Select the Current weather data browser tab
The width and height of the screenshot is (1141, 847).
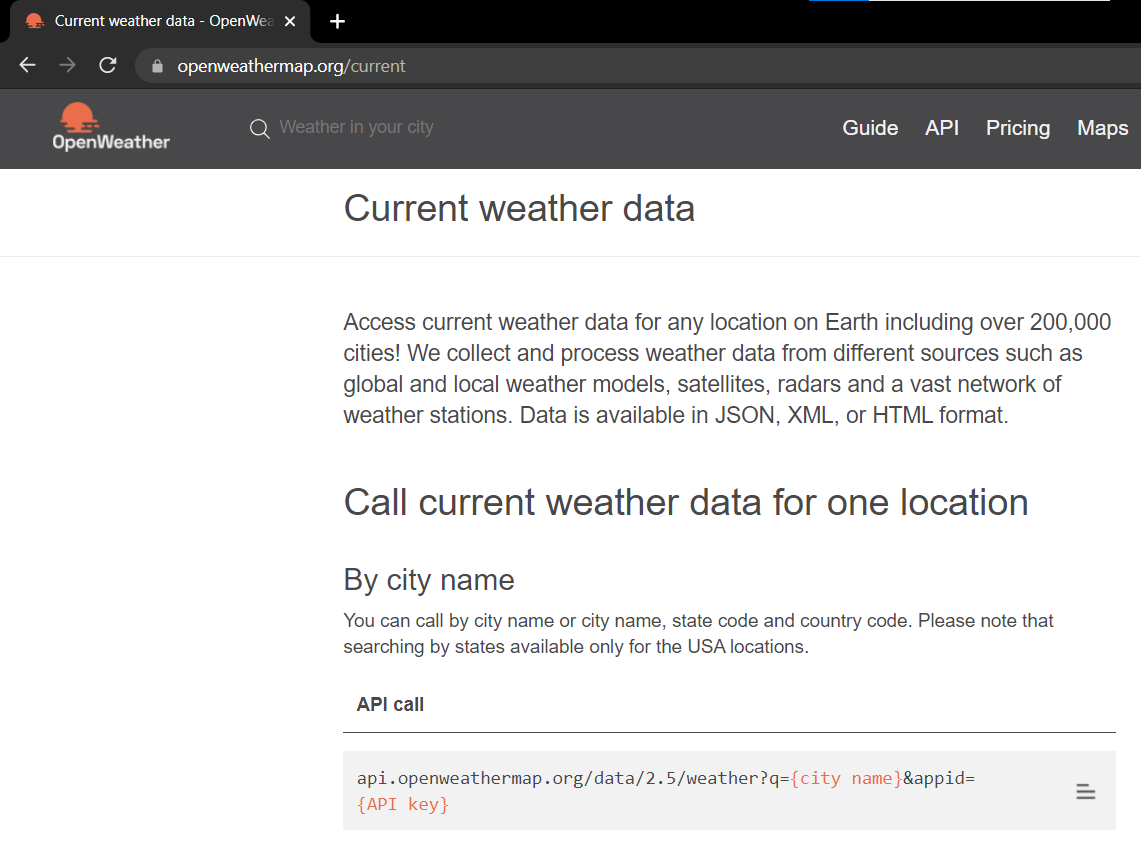pyautogui.click(x=150, y=21)
